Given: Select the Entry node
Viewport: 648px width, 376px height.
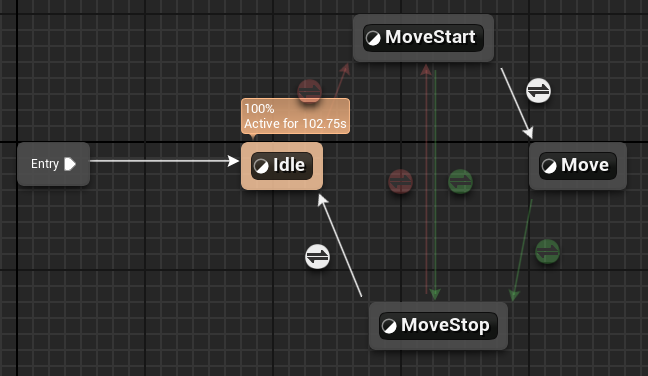Looking at the screenshot, I should point(53,164).
